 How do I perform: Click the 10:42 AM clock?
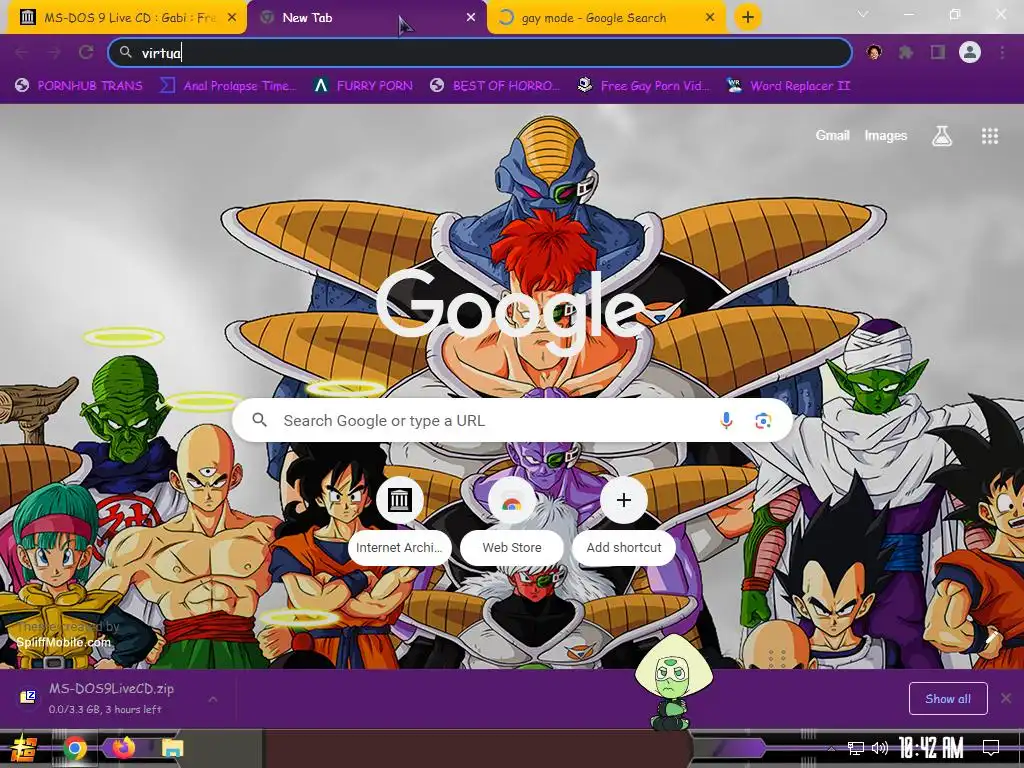coord(931,748)
